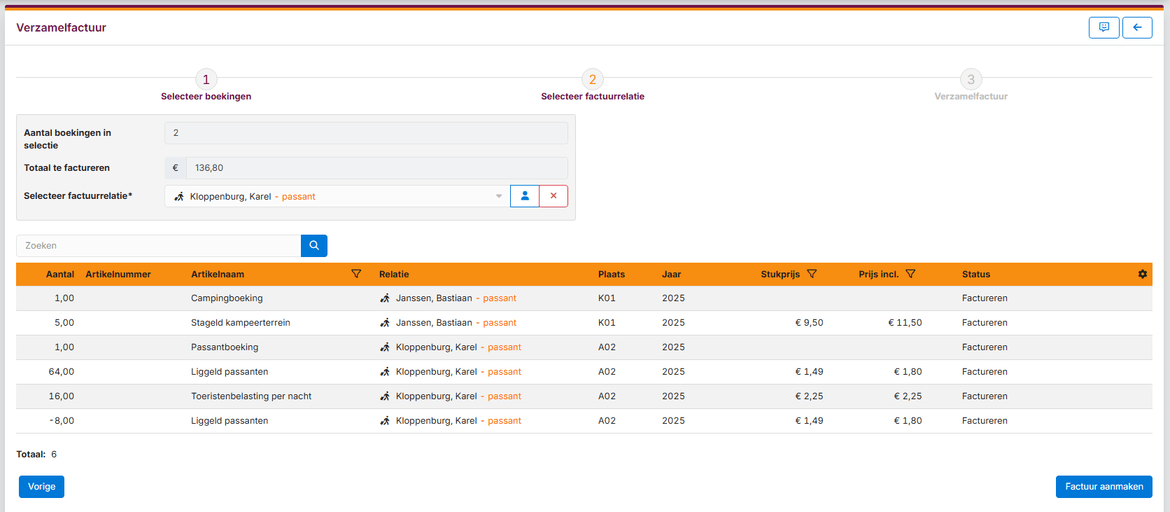This screenshot has width=1170, height=512.
Task: Click Totaal te factureren amount field
Action: [377, 168]
